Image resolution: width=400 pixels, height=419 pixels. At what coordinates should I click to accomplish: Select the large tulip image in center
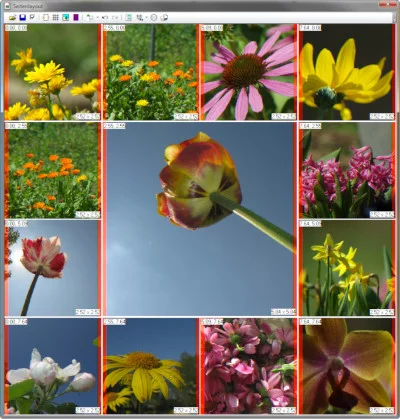point(200,219)
